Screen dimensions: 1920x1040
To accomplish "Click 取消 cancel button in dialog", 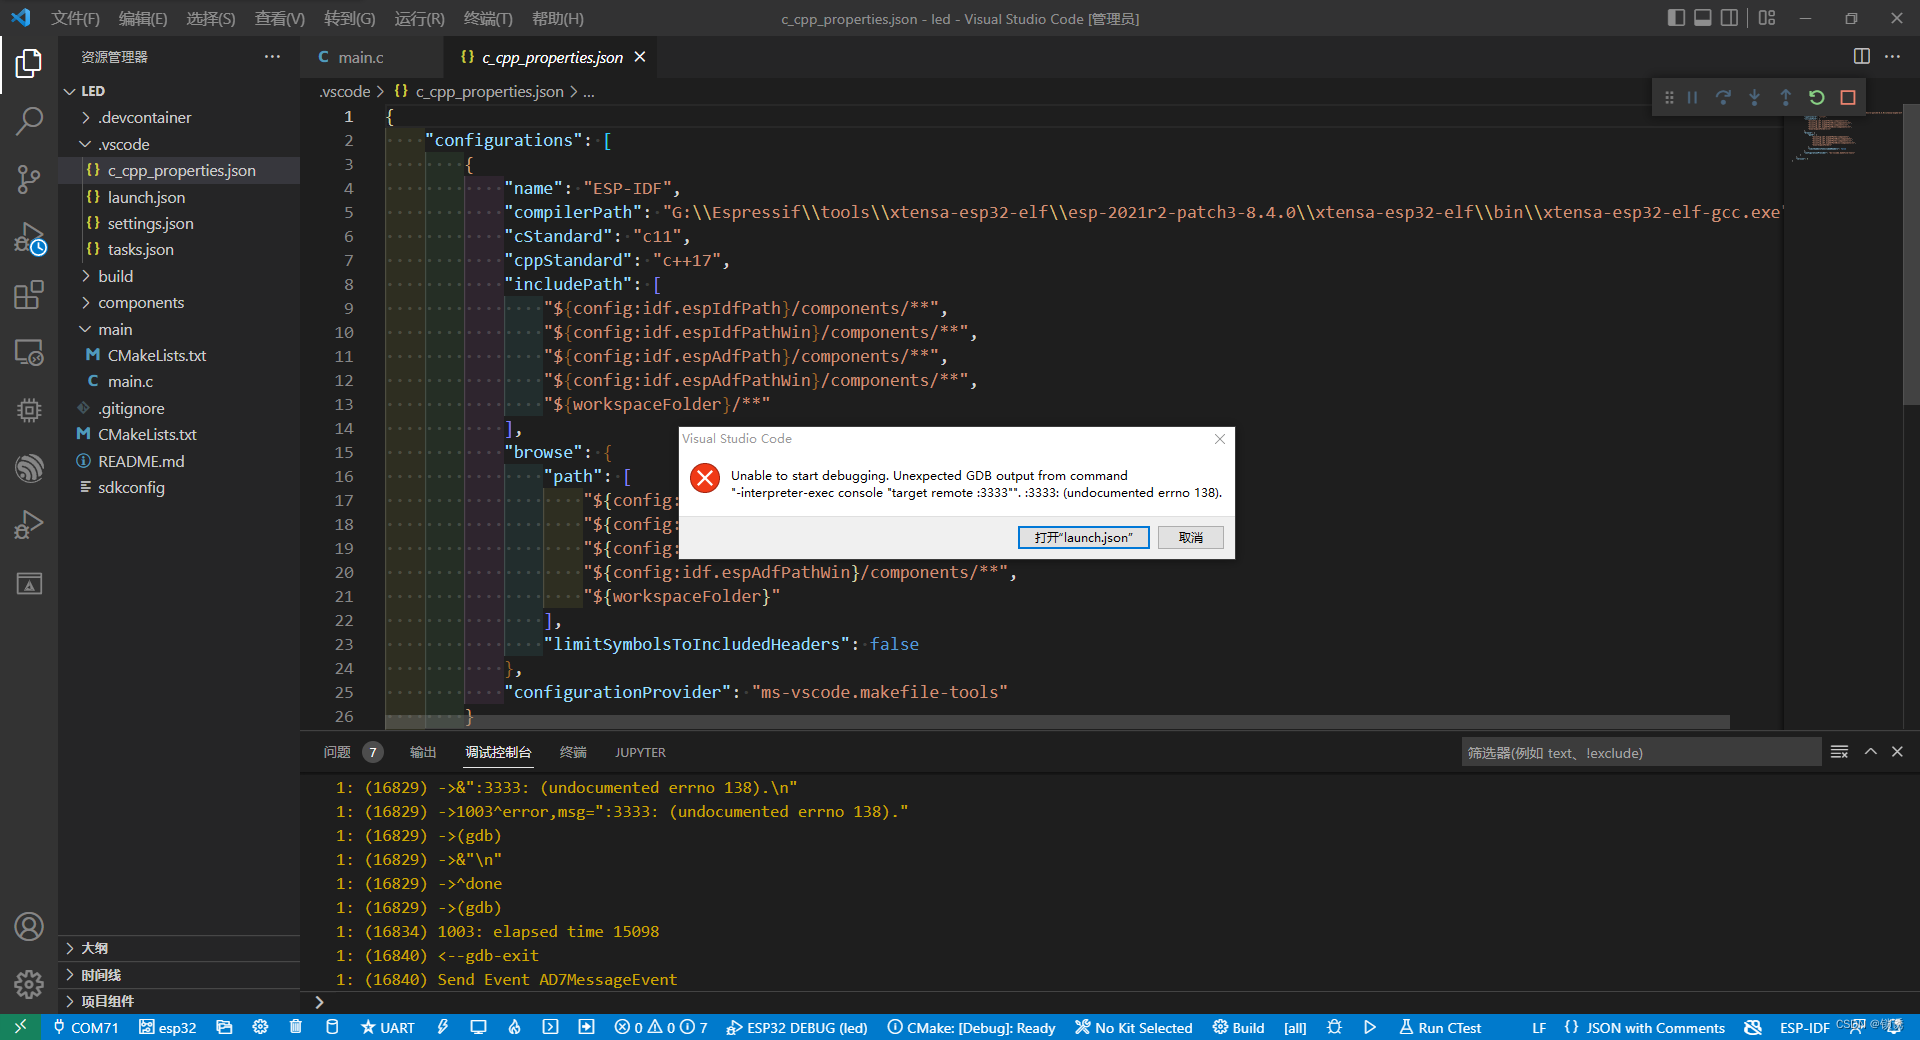I will 1190,538.
